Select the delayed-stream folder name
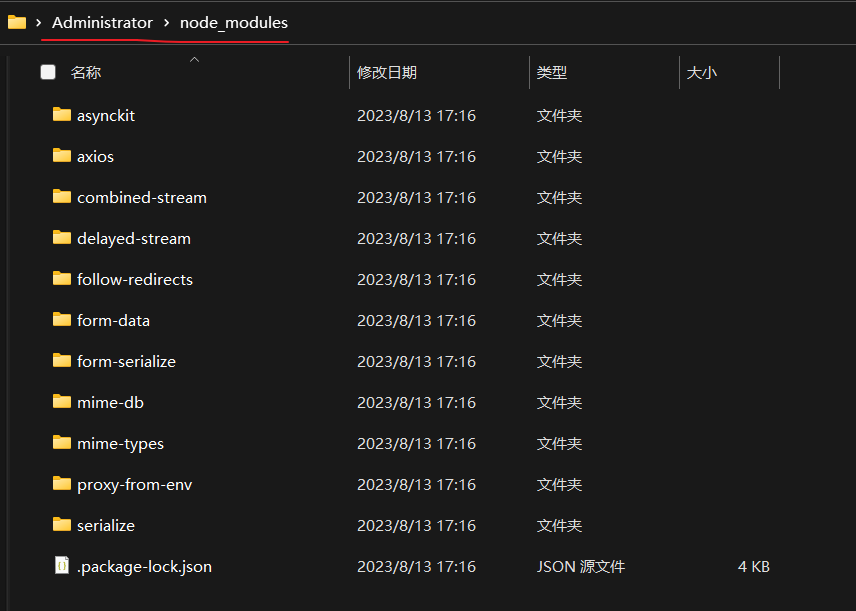 coord(134,239)
